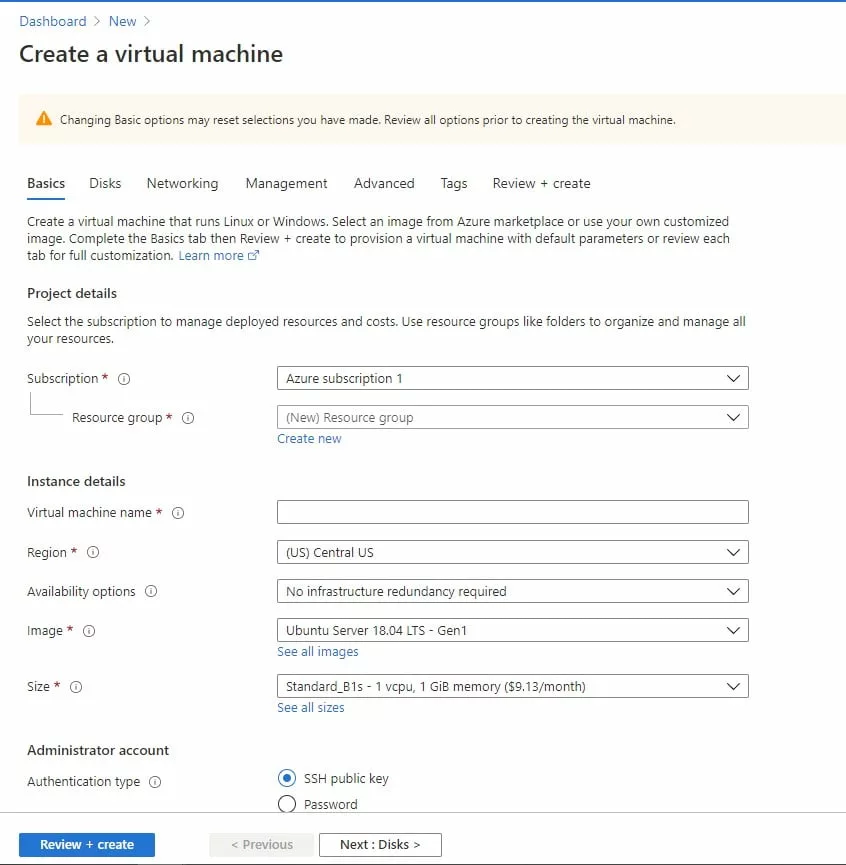Click the info icon next to Resource group

tap(188, 418)
